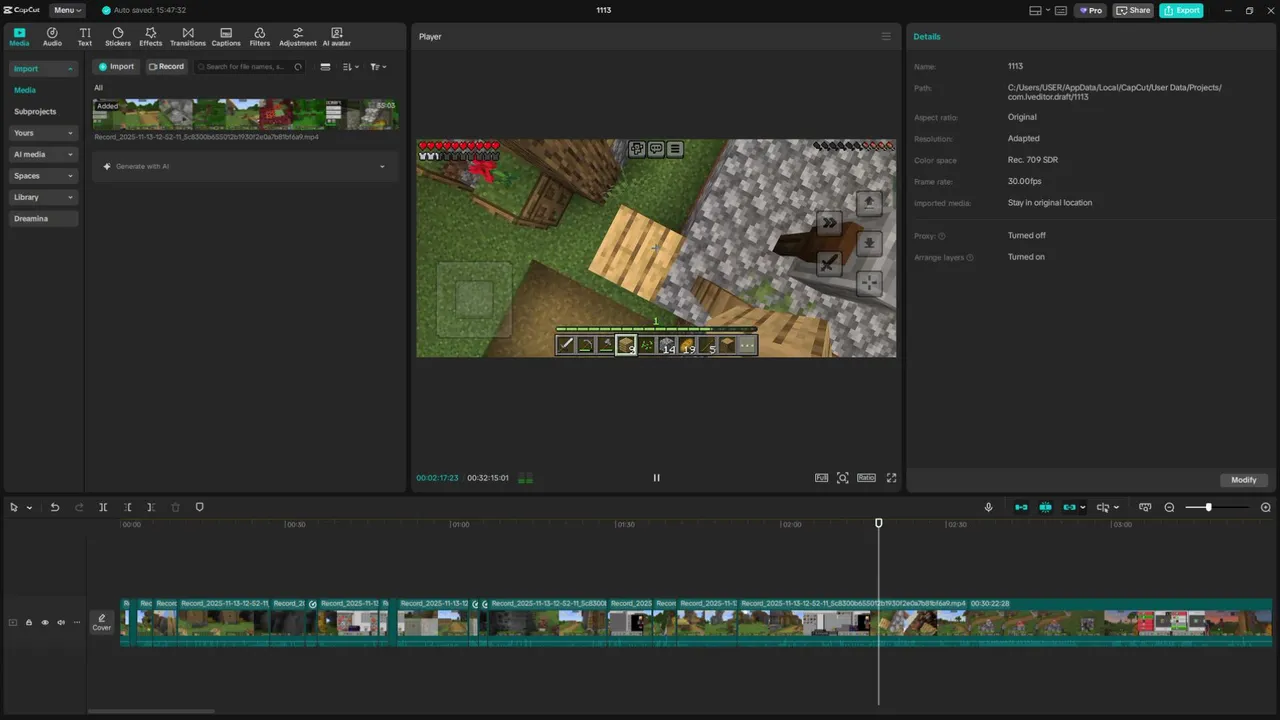Expand the Yours section
This screenshot has height=720, width=1280.
[x=44, y=133]
